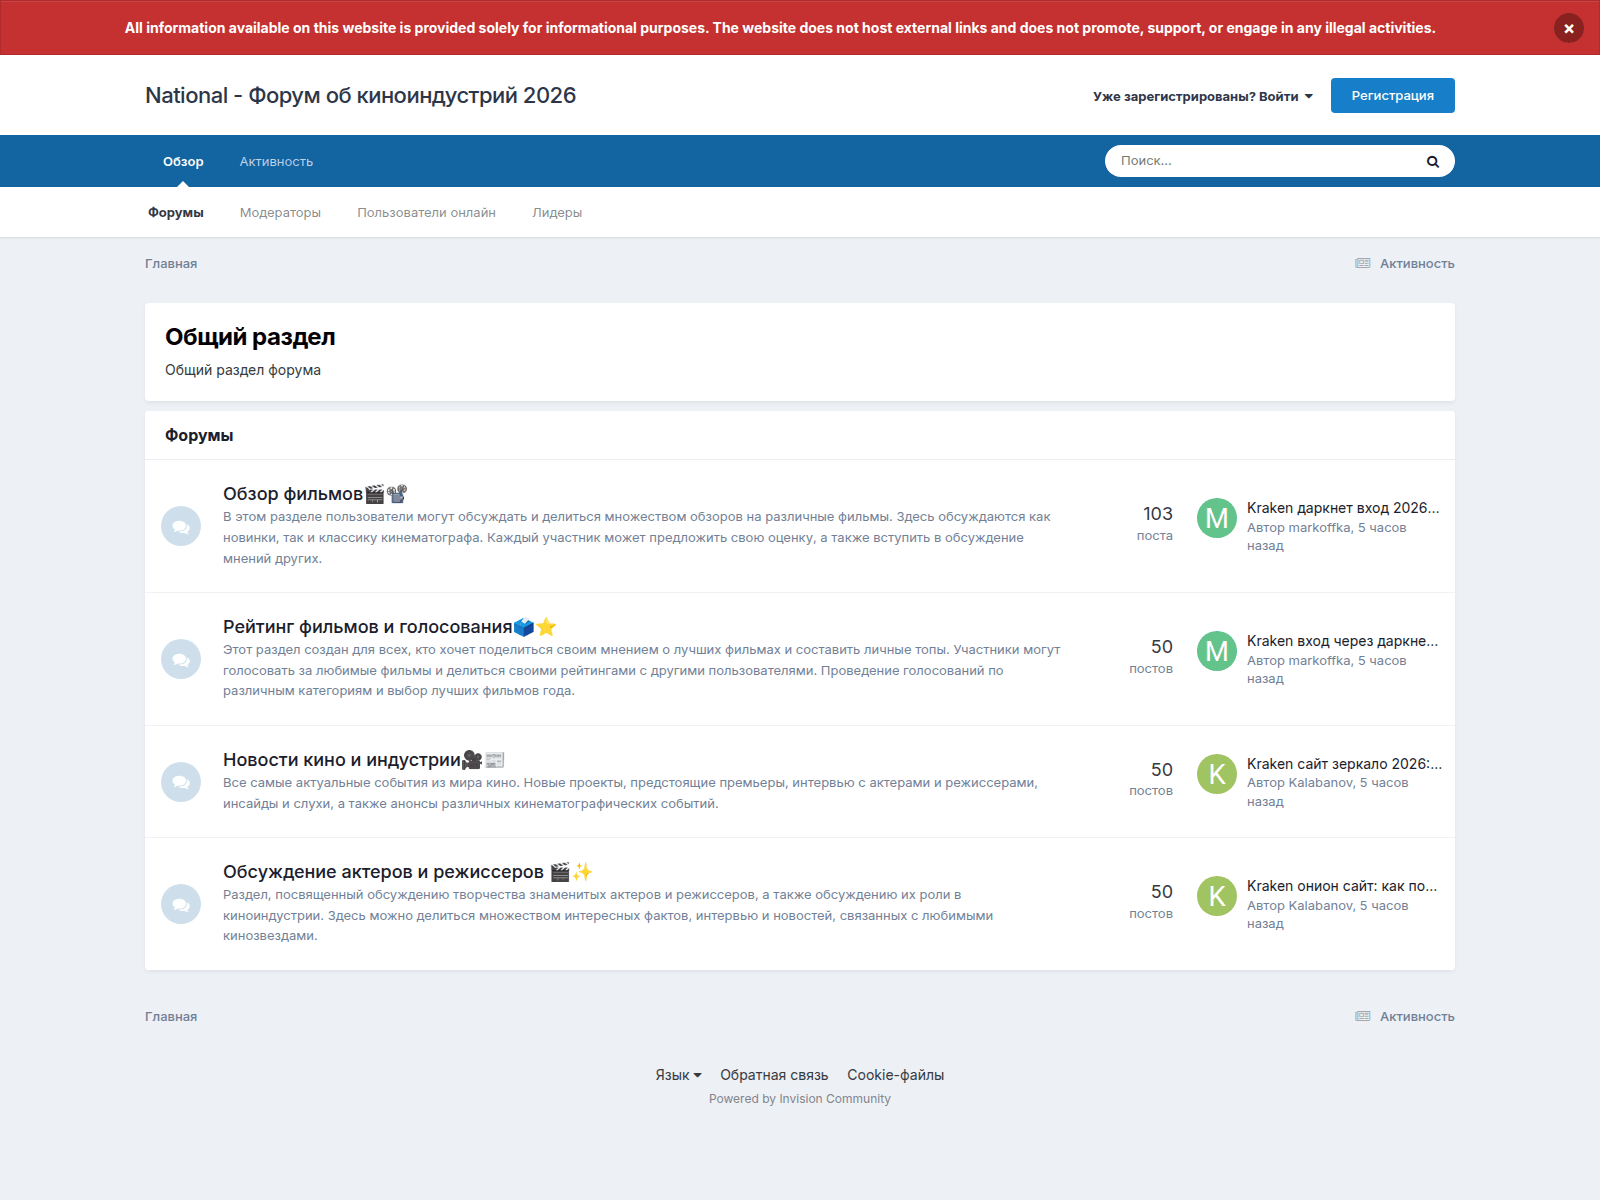The image size is (1600, 1200).
Task: Click the Рейтинг фильмов forum chat bubble icon
Action: (x=181, y=659)
